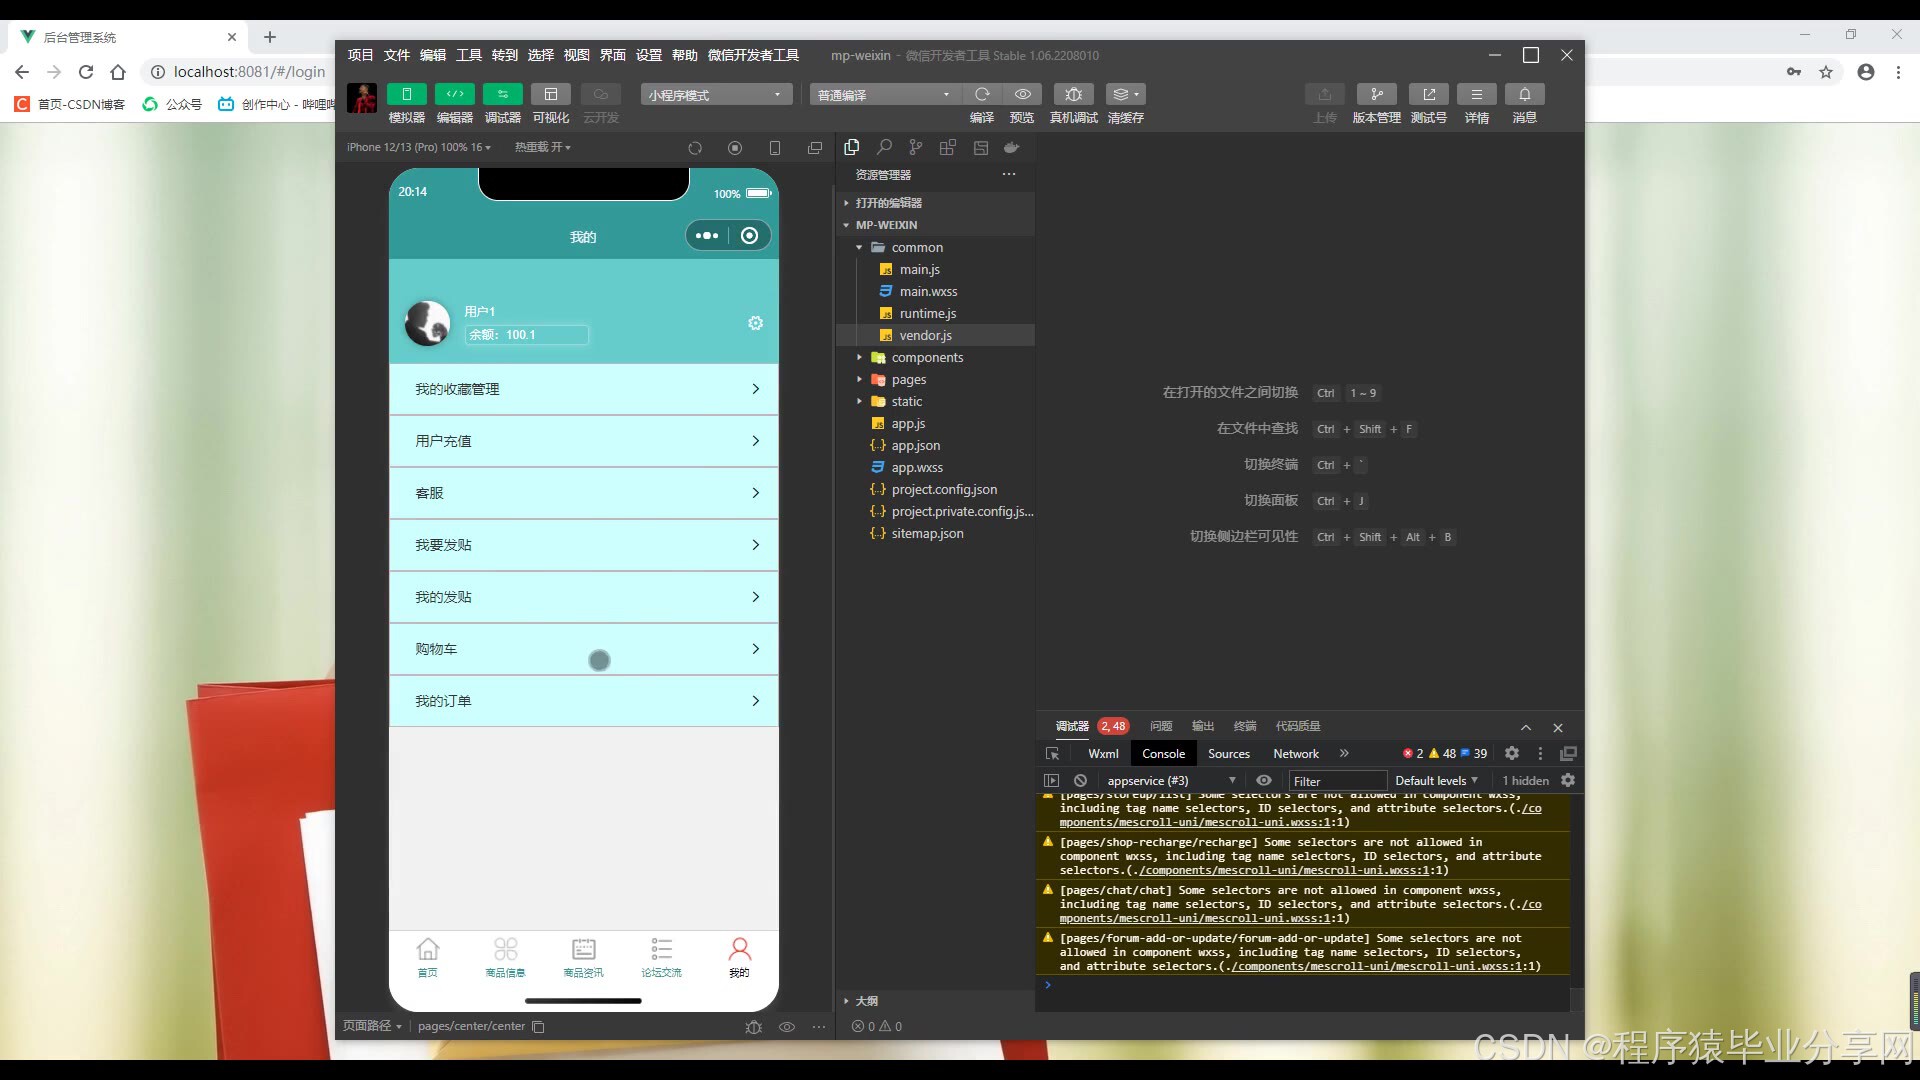Image resolution: width=1920 pixels, height=1080 pixels.
Task: Tap the 首页 tab in the simulator
Action: coord(427,957)
